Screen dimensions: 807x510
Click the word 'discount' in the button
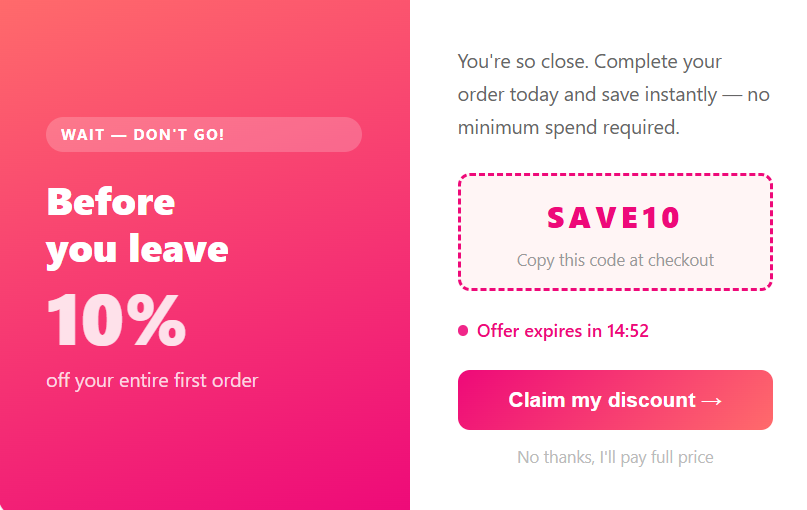coord(655,400)
